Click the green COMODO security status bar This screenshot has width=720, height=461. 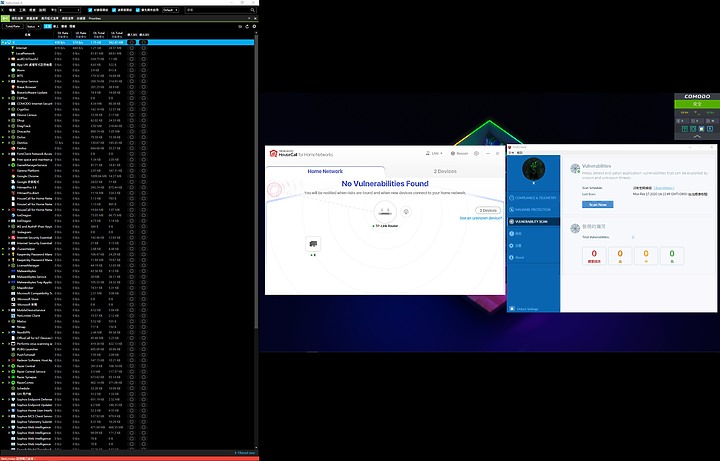[x=697, y=104]
